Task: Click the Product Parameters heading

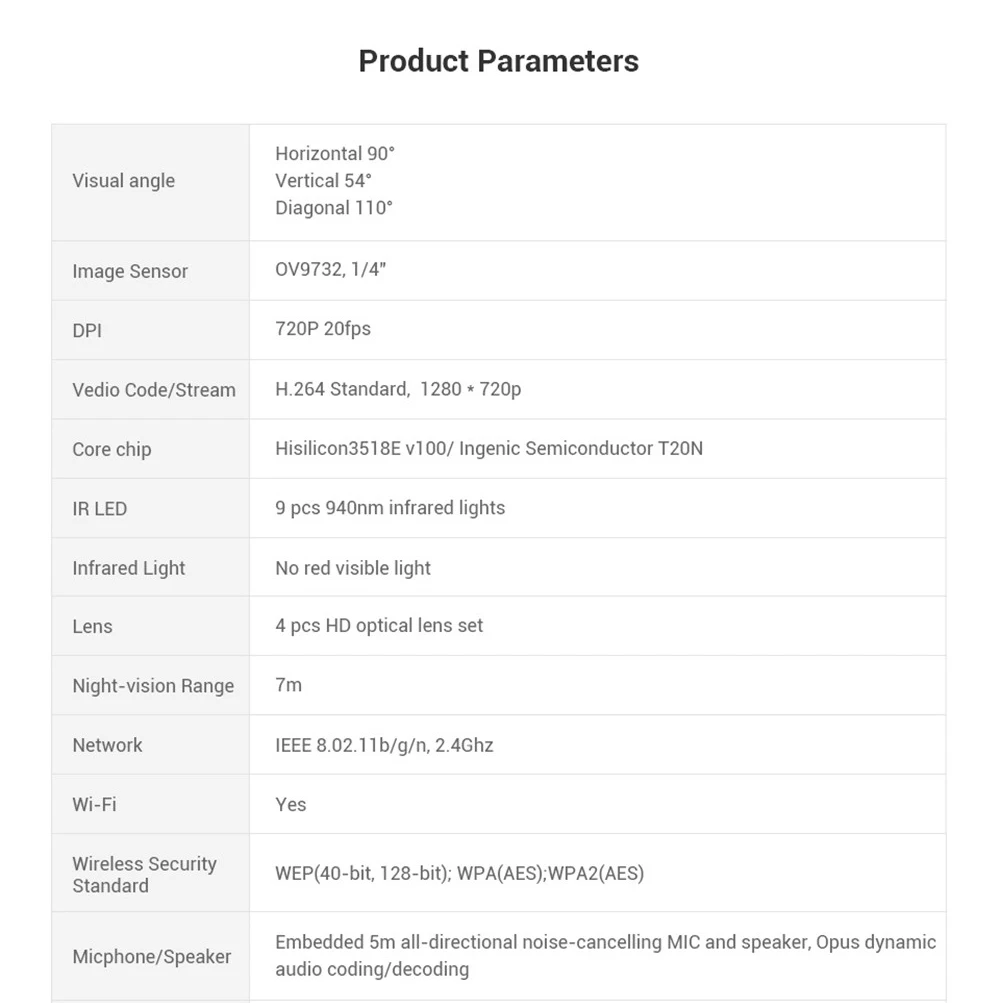Action: 498,61
